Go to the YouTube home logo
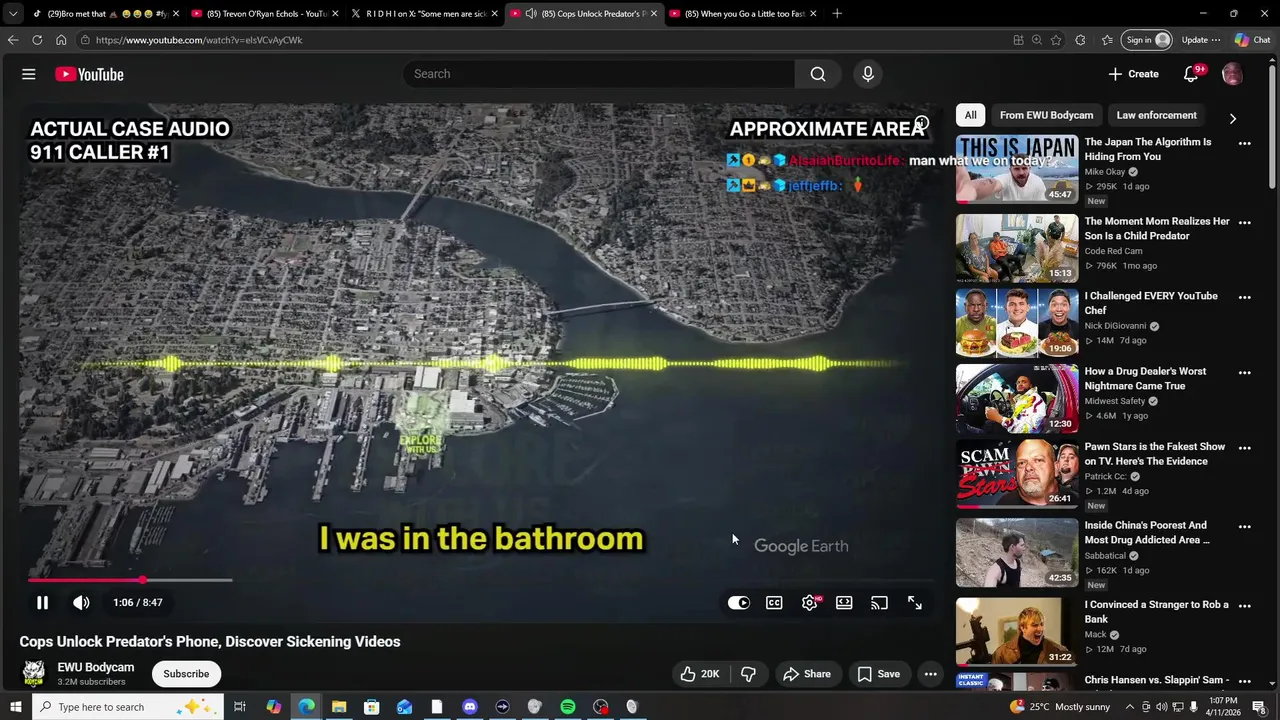1280x720 pixels. point(89,74)
